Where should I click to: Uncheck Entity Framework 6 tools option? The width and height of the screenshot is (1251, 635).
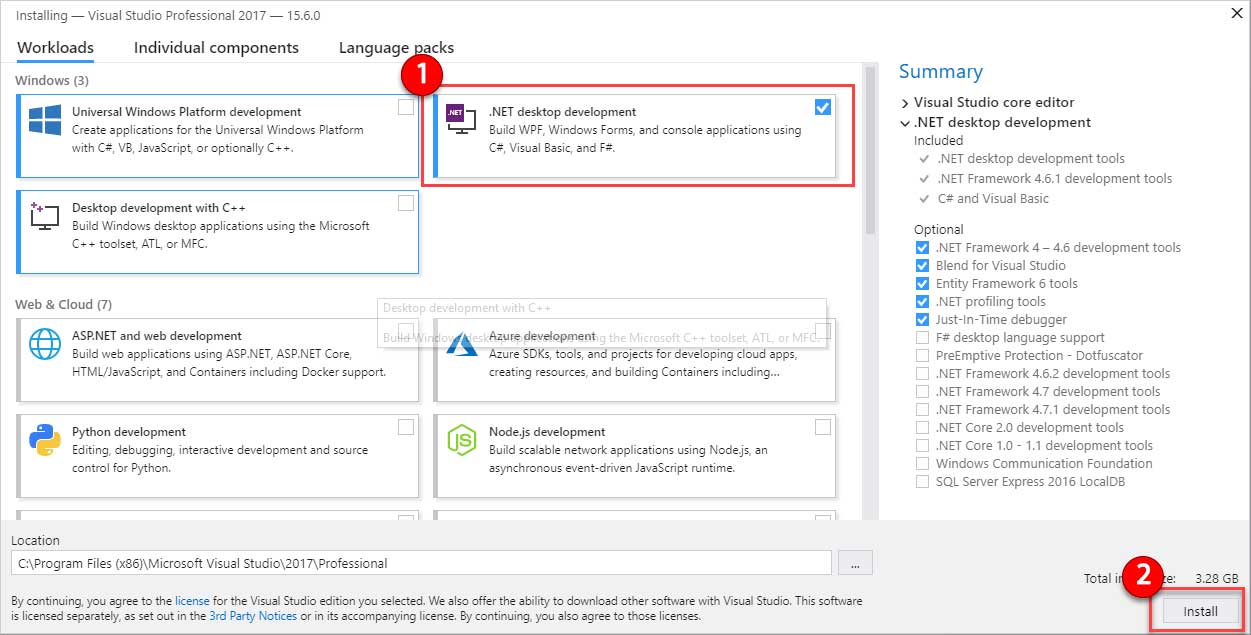[922, 283]
